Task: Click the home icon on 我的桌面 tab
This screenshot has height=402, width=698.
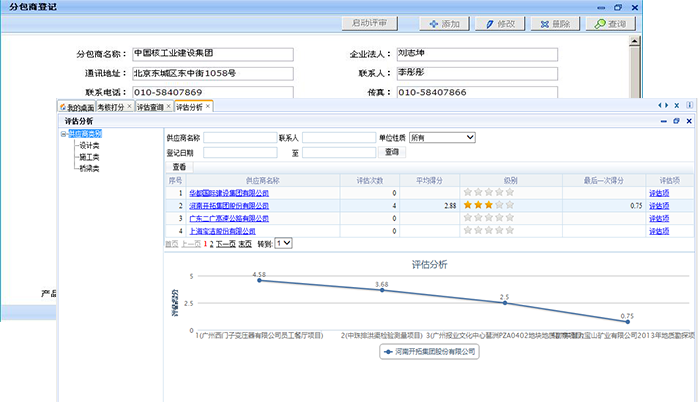Action: point(63,107)
